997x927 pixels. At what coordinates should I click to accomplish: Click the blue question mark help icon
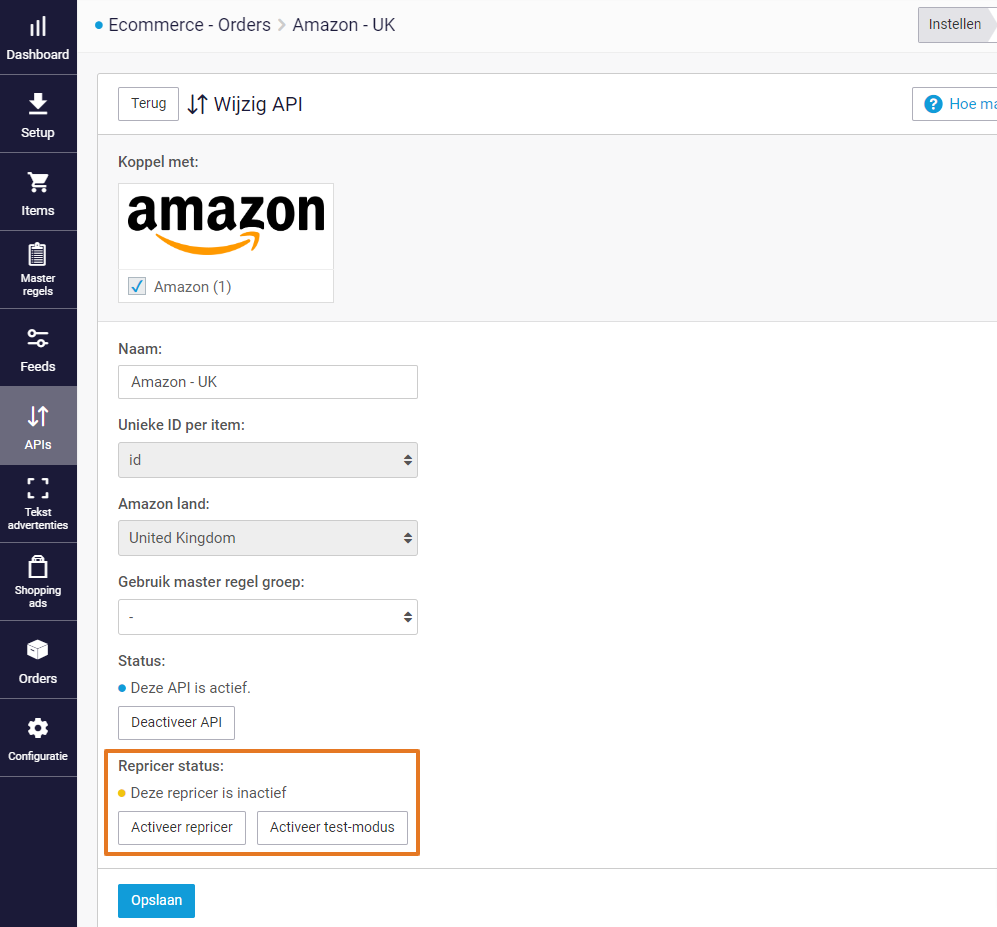click(933, 104)
